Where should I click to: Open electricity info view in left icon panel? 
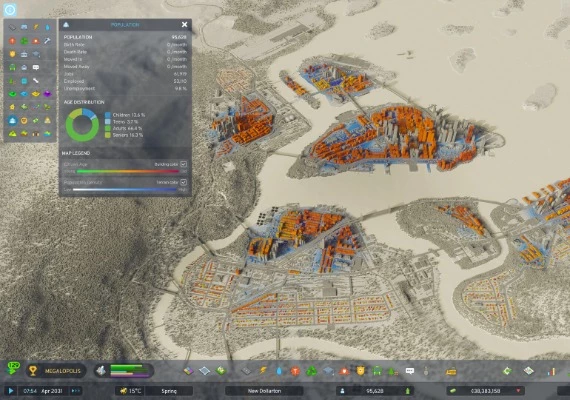[36, 27]
